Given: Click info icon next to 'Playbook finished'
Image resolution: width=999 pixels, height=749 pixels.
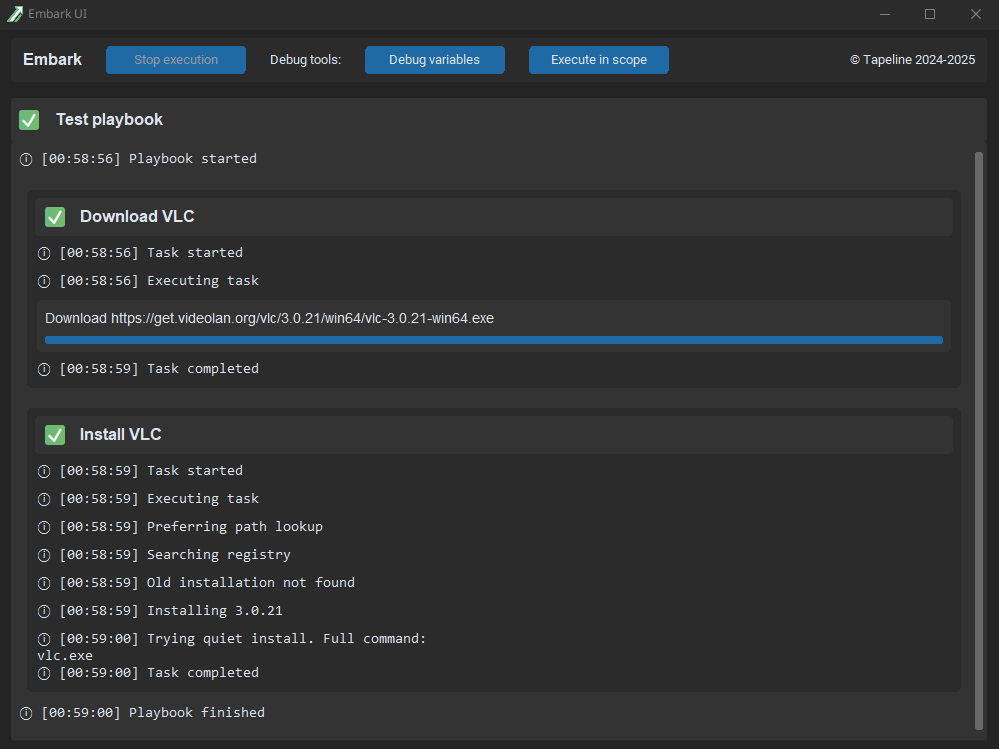Looking at the screenshot, I should click(x=26, y=713).
